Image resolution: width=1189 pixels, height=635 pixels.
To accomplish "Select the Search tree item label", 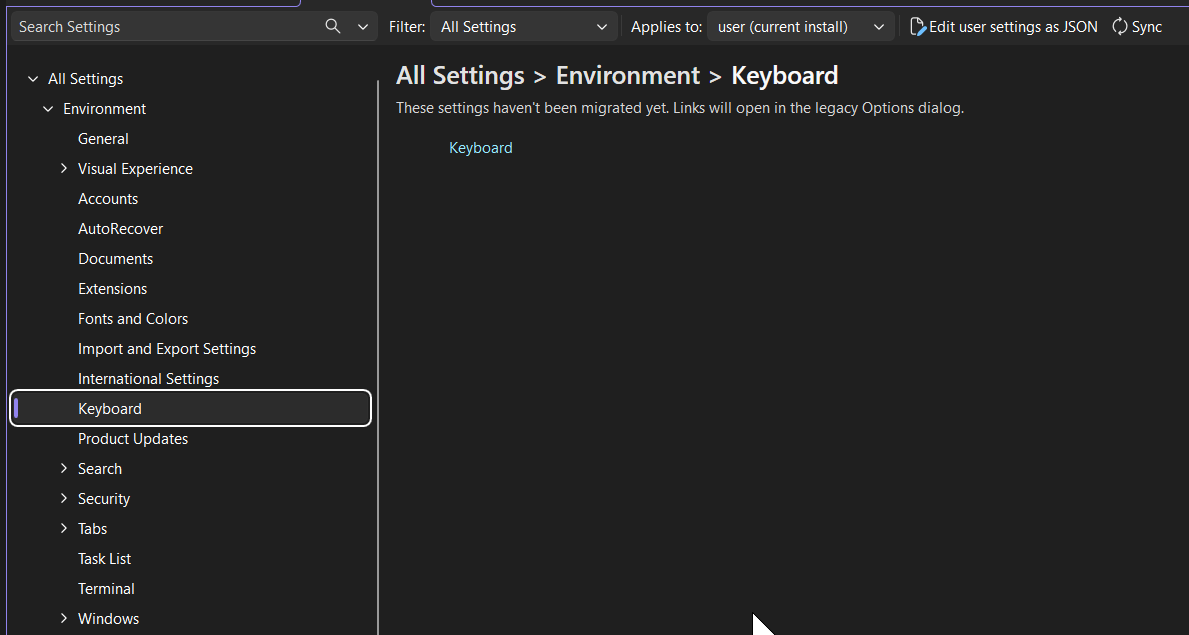I will coord(100,469).
